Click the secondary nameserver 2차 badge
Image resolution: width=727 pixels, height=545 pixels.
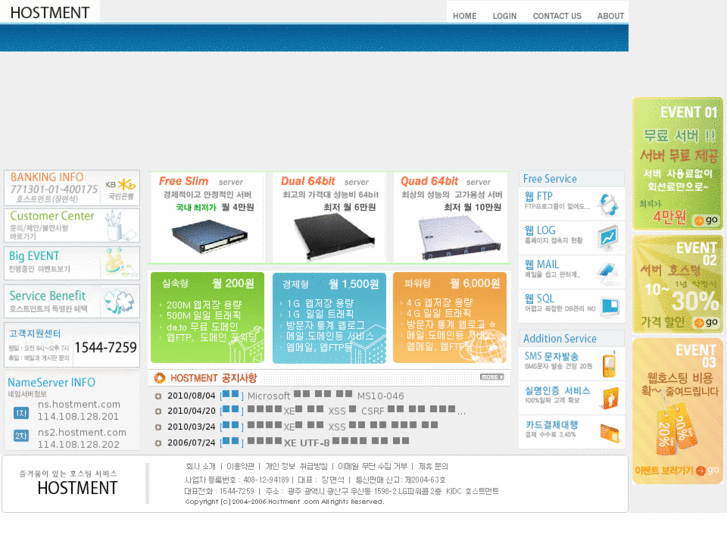point(21,436)
